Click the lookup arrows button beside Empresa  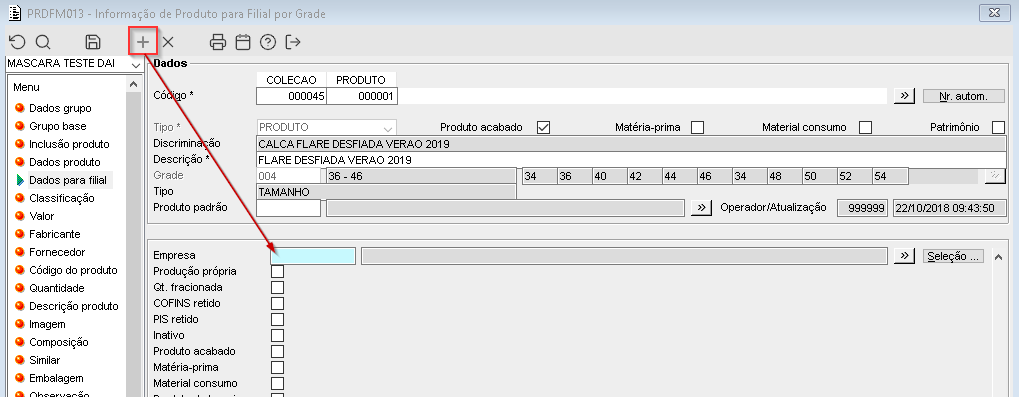(x=904, y=256)
